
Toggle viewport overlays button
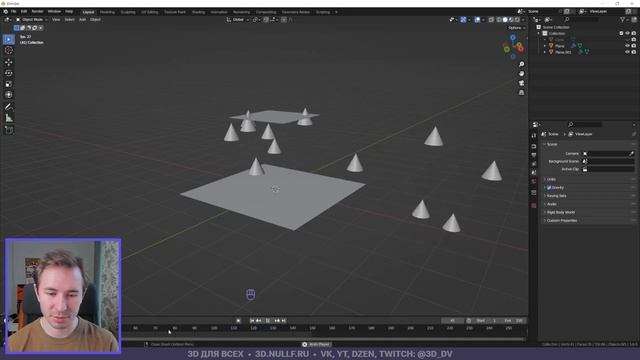(x=477, y=20)
